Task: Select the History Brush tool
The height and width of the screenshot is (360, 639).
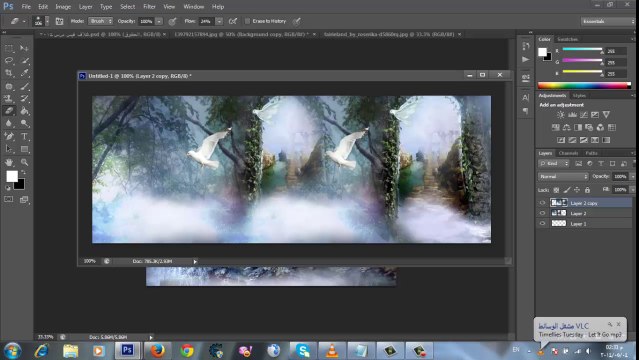Action: pos(24,98)
